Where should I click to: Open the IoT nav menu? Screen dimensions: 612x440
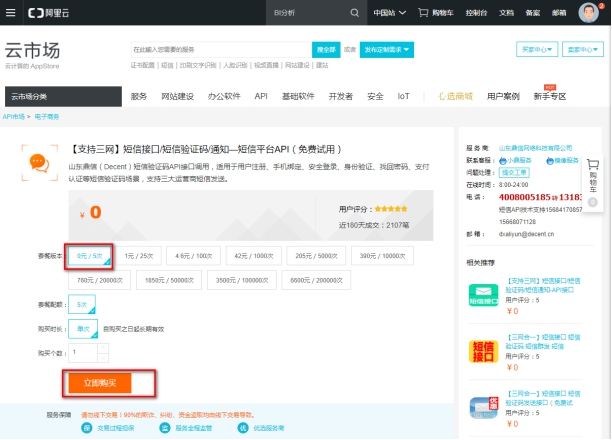(x=404, y=96)
